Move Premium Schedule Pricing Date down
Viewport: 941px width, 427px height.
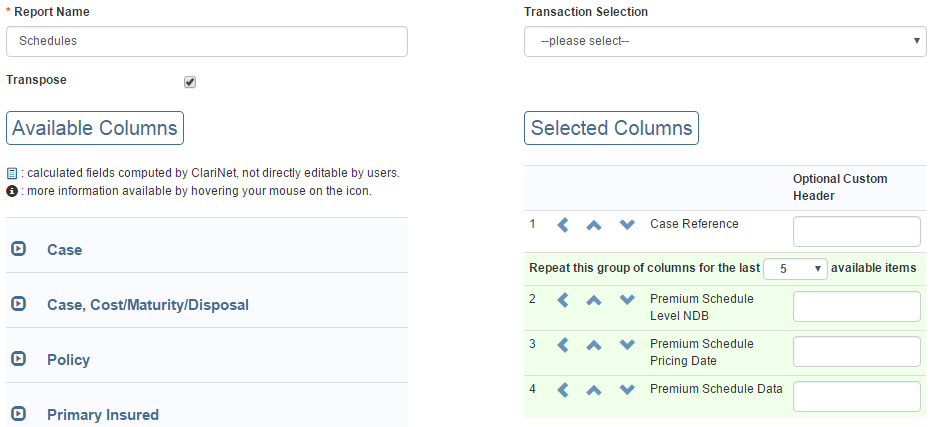[x=627, y=345]
